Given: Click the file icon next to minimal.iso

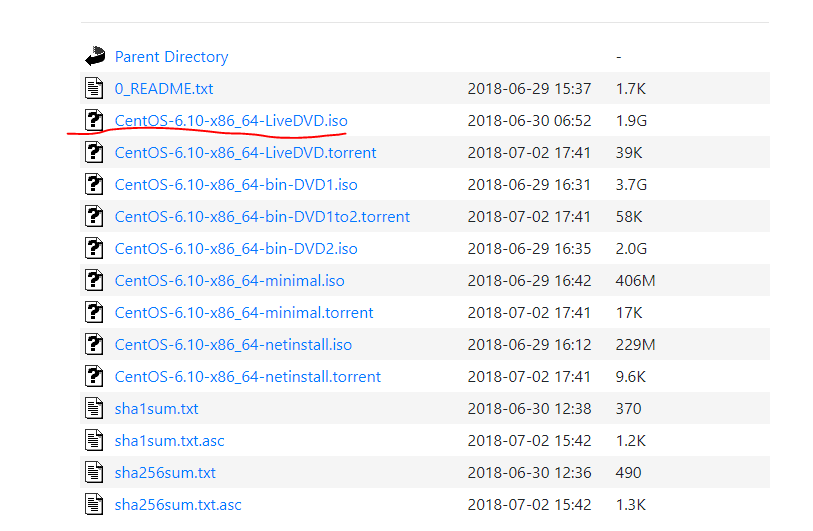Looking at the screenshot, I should (94, 281).
